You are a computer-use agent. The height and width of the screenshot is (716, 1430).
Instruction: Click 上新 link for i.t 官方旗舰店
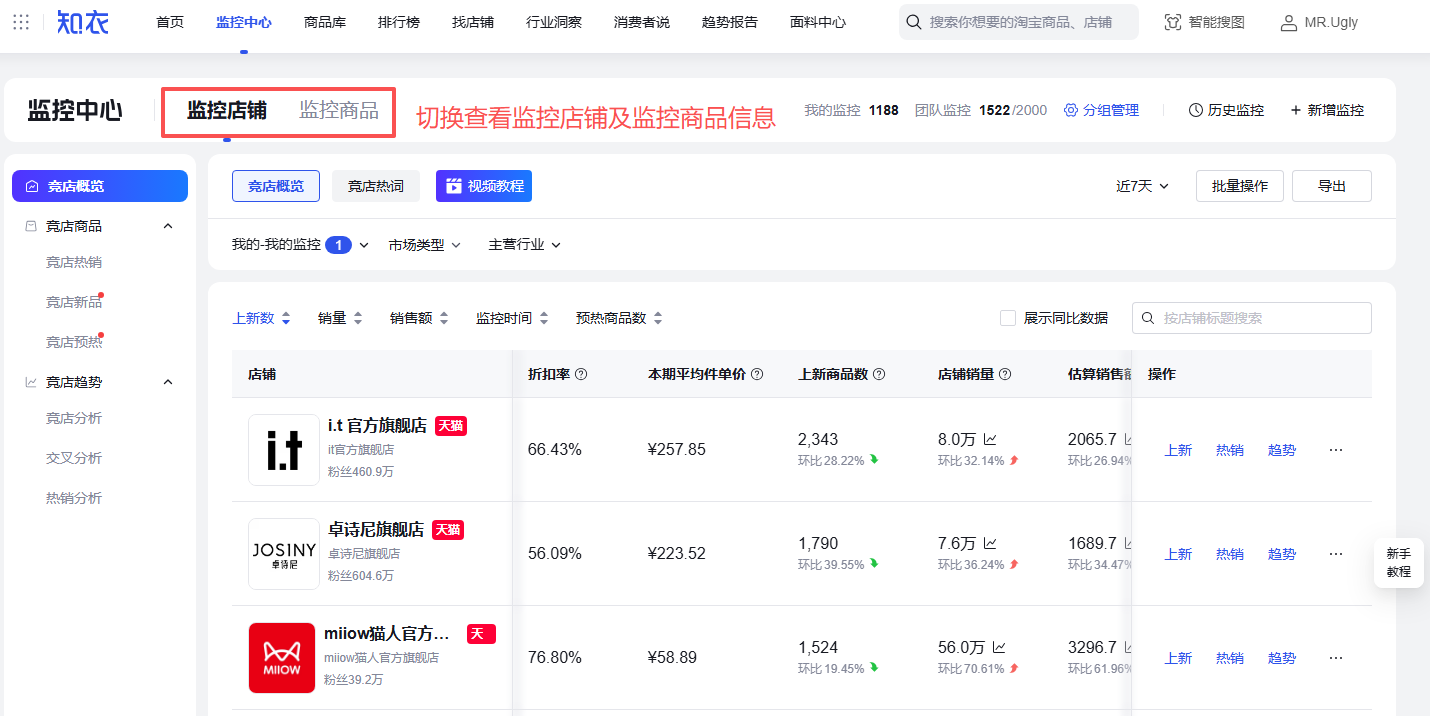pyautogui.click(x=1178, y=450)
